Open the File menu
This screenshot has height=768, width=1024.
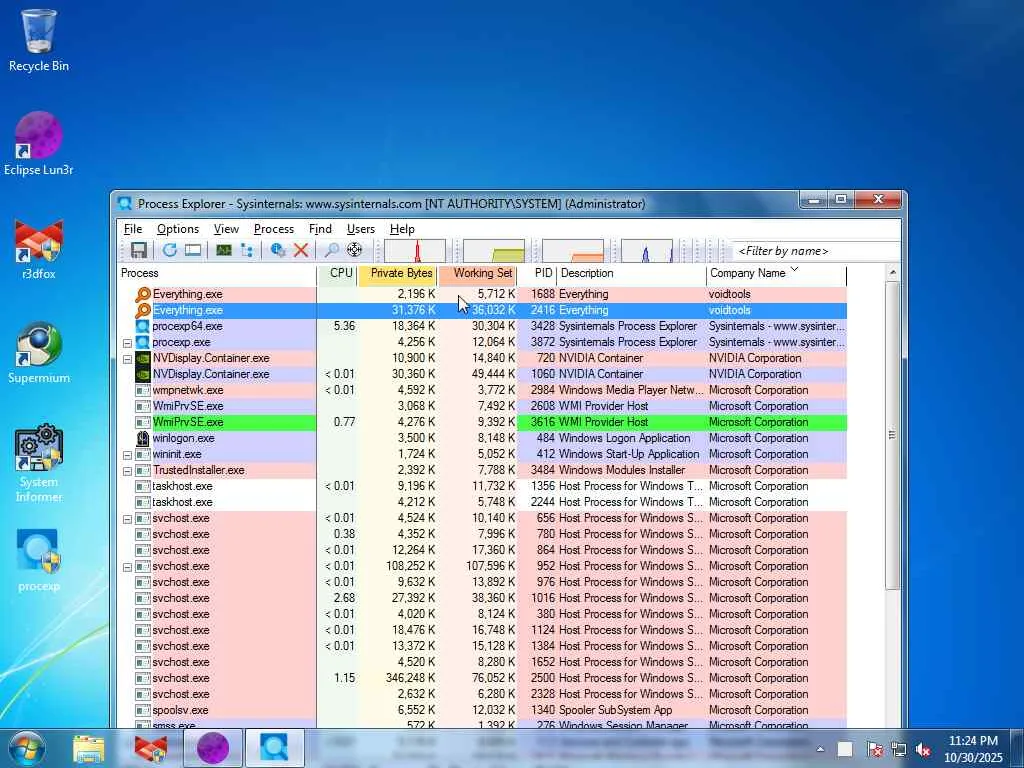point(133,229)
